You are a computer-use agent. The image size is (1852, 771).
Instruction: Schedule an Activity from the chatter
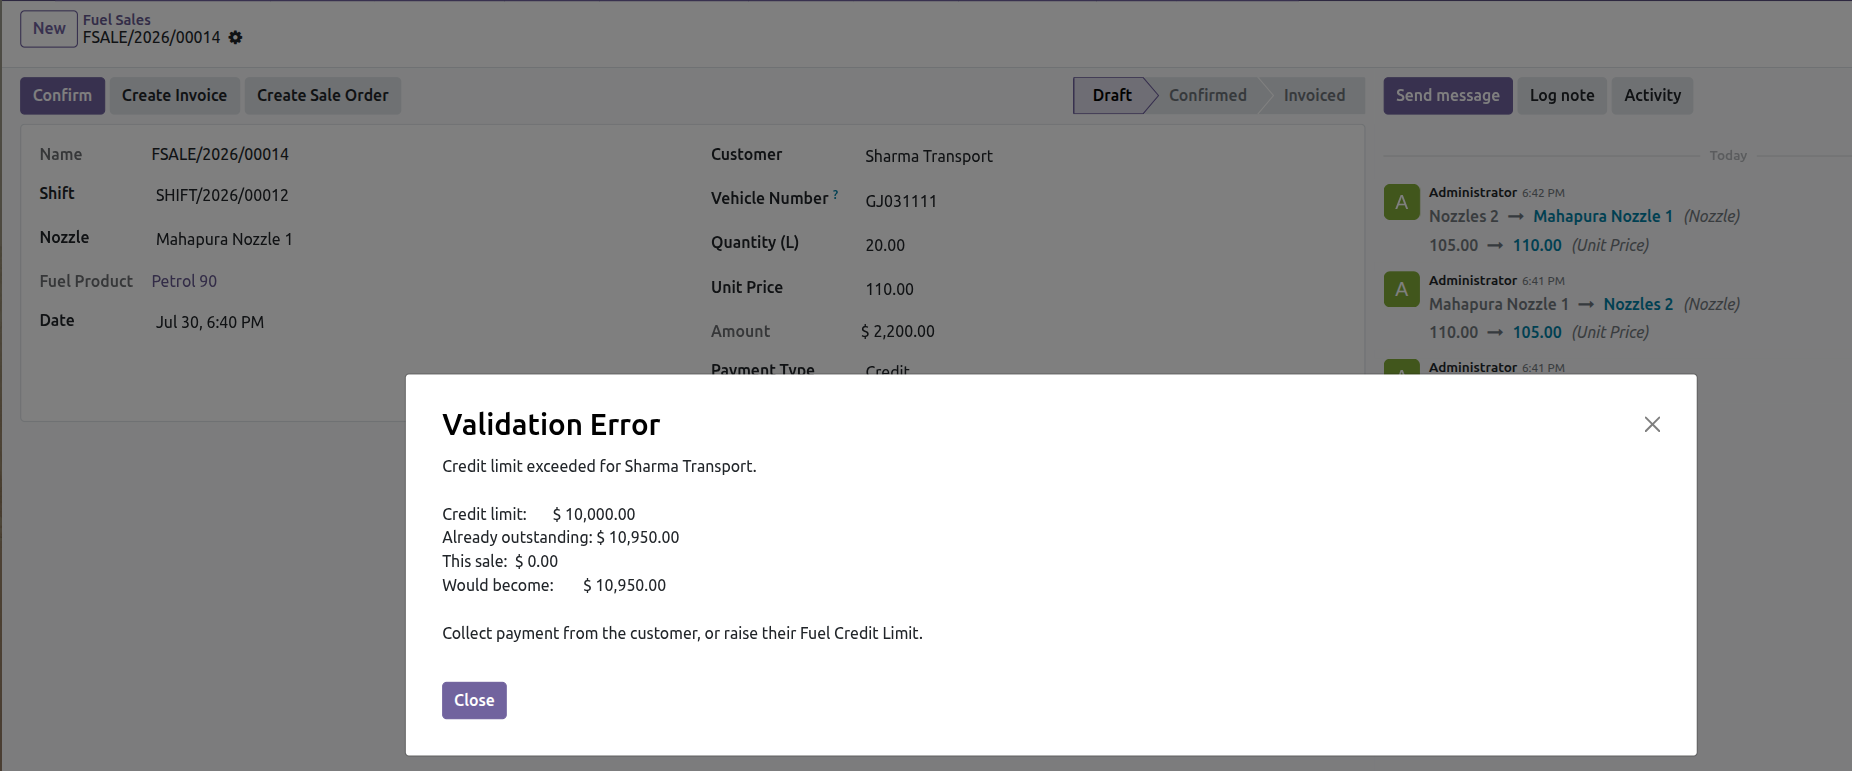coord(1652,96)
